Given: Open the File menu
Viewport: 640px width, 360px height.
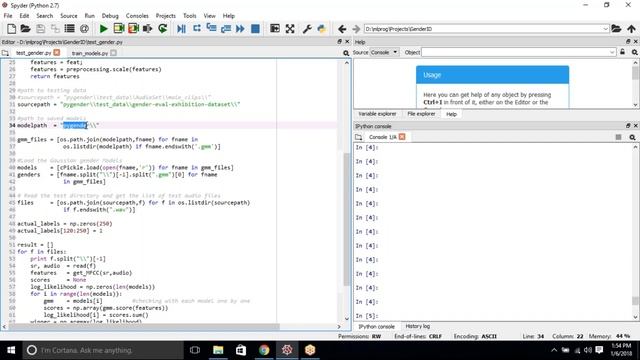Looking at the screenshot, I should click(x=8, y=16).
